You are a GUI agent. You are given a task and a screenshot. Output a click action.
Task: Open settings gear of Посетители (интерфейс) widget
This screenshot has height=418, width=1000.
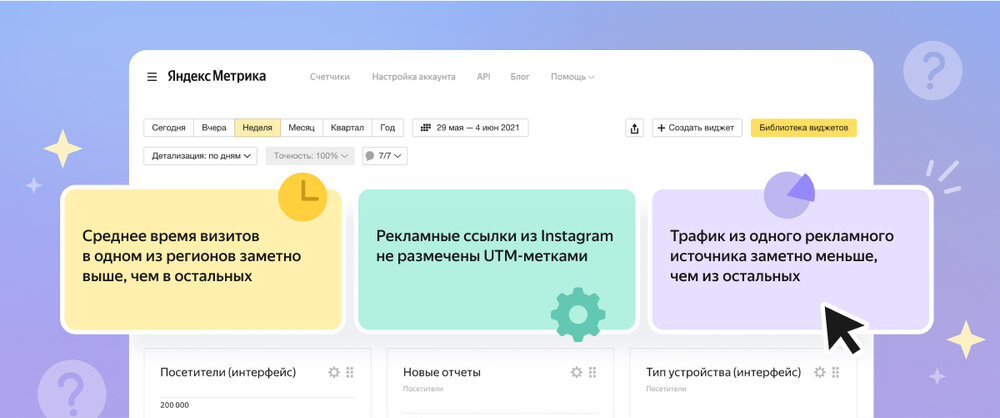coord(334,372)
